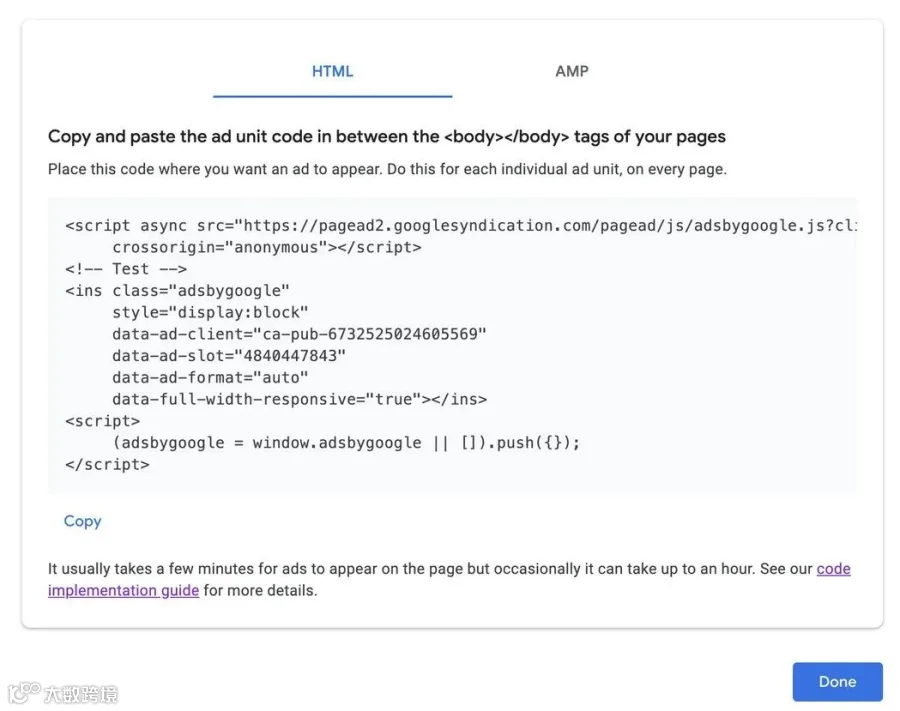Click the ins class adsbygoogle line
The width and height of the screenshot is (900, 711).
(177, 290)
